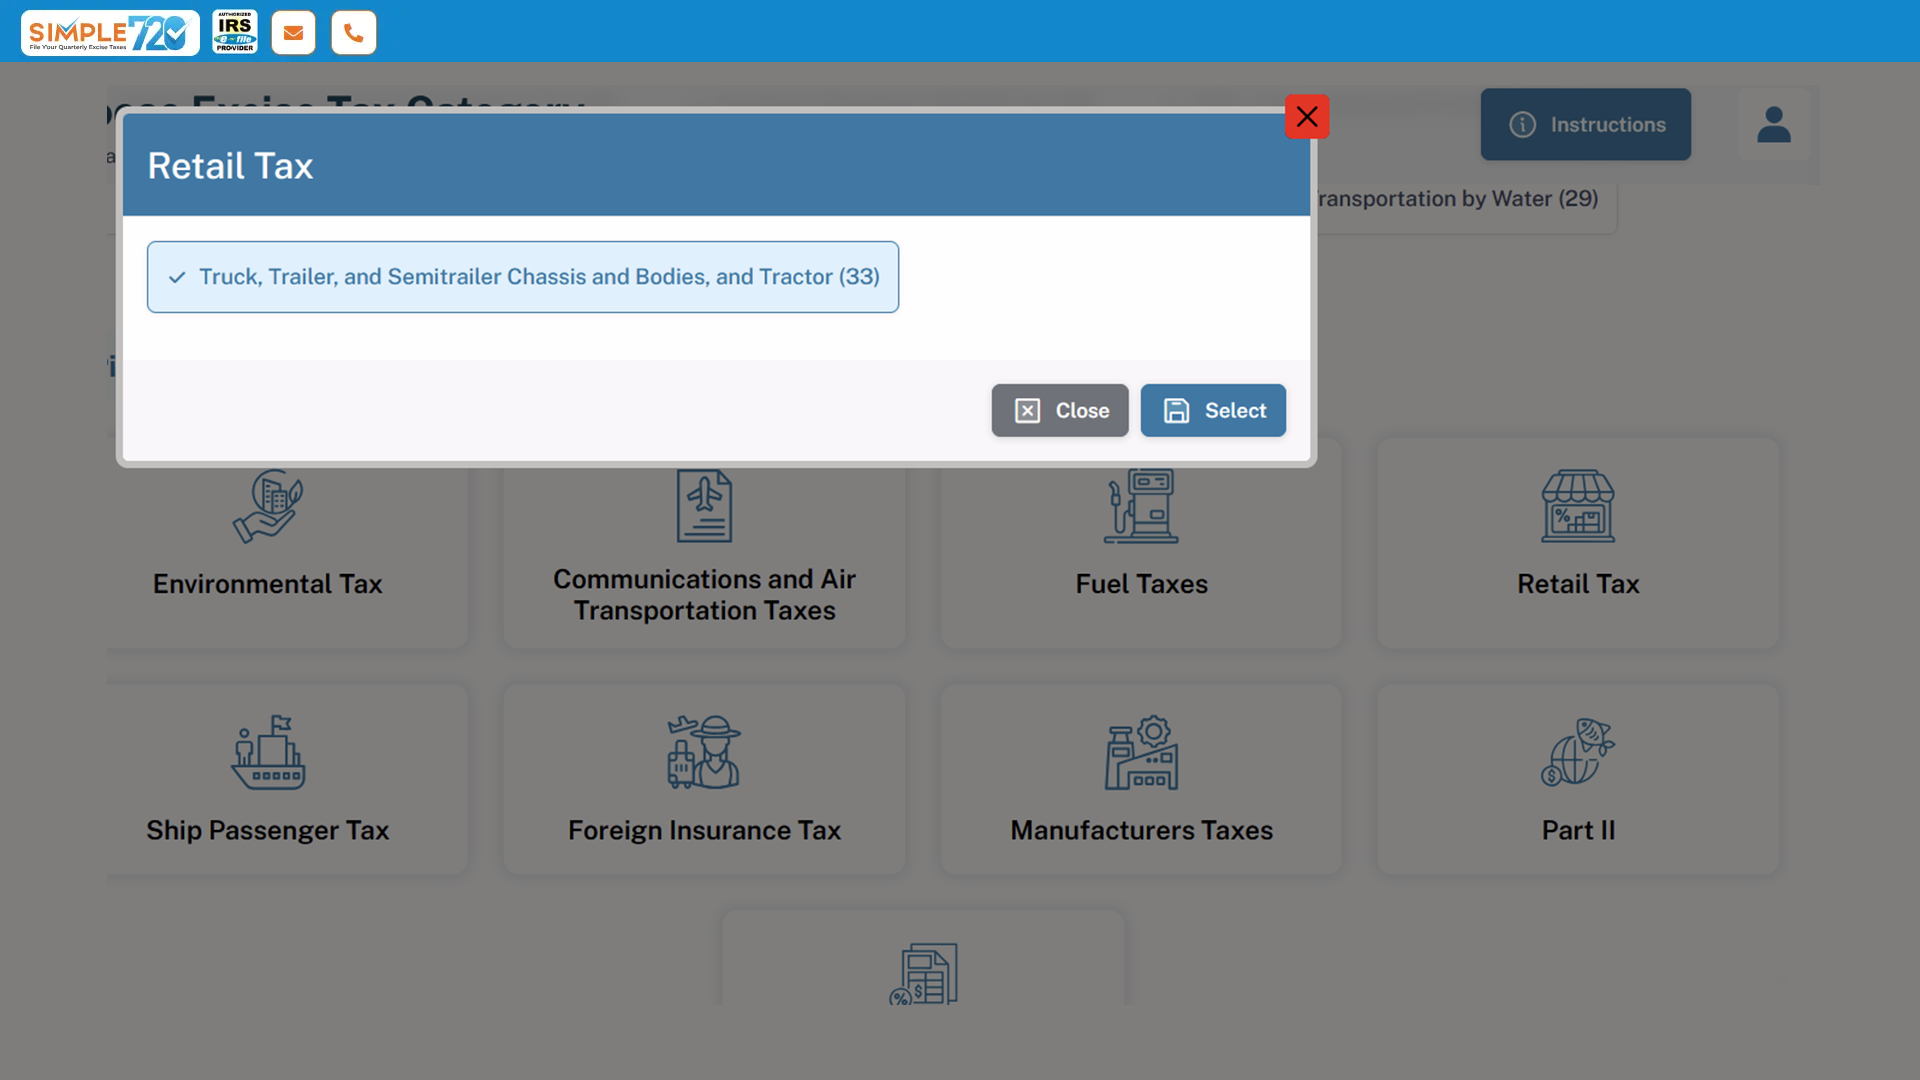This screenshot has height=1080, width=1920.
Task: Click the Simple720 logo
Action: coord(110,32)
